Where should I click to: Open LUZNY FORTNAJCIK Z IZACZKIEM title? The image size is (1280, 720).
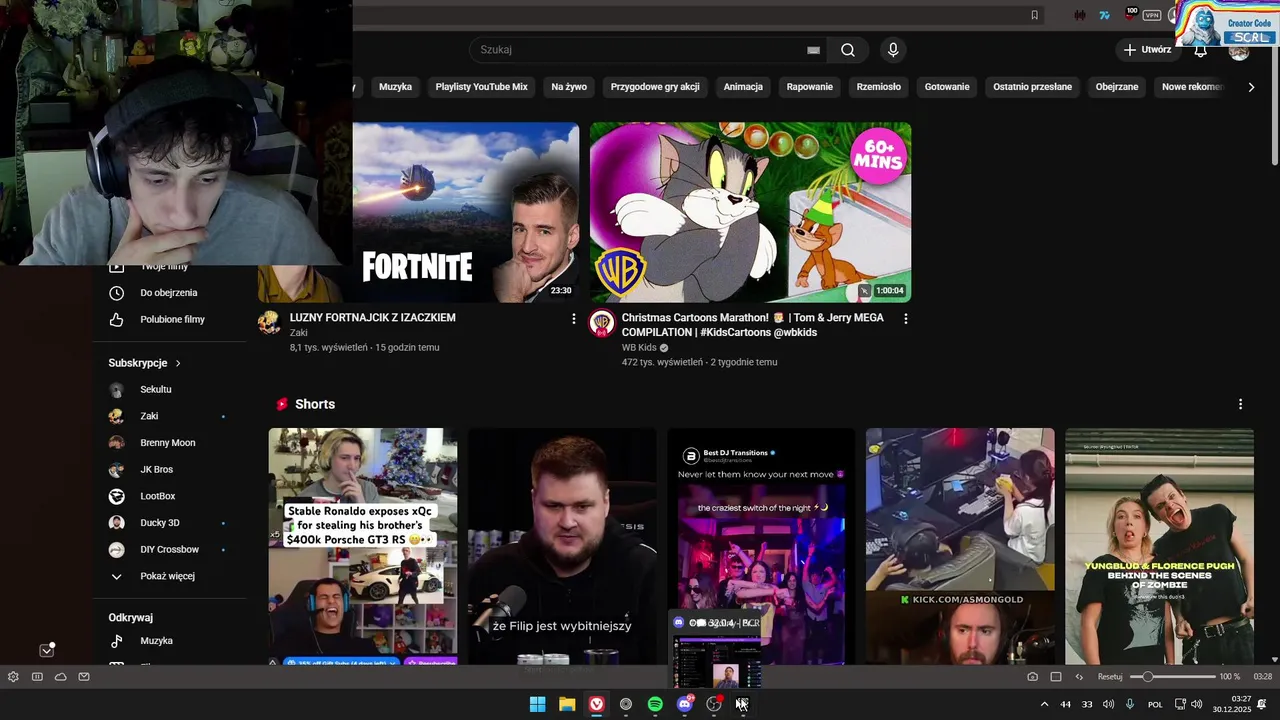pyautogui.click(x=373, y=318)
